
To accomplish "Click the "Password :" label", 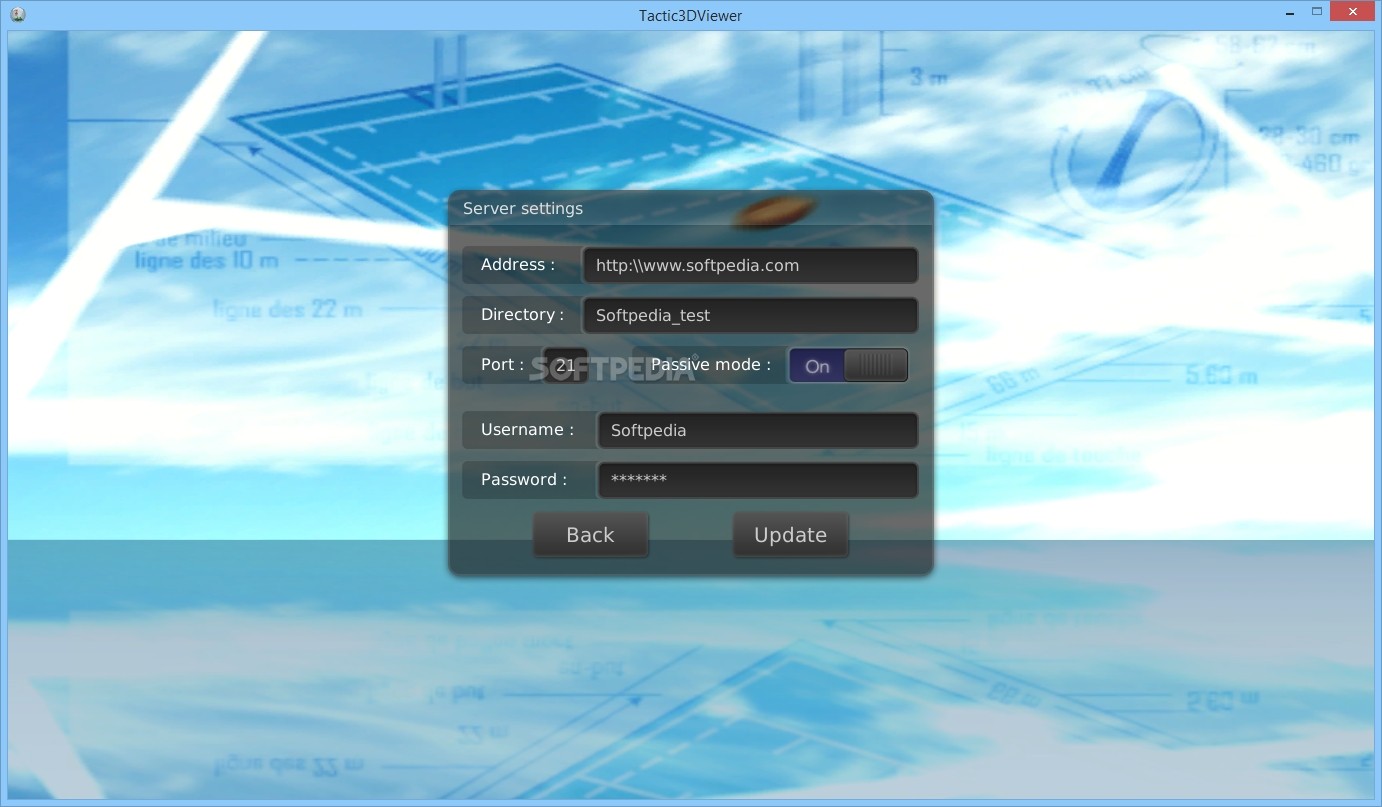I will [524, 480].
